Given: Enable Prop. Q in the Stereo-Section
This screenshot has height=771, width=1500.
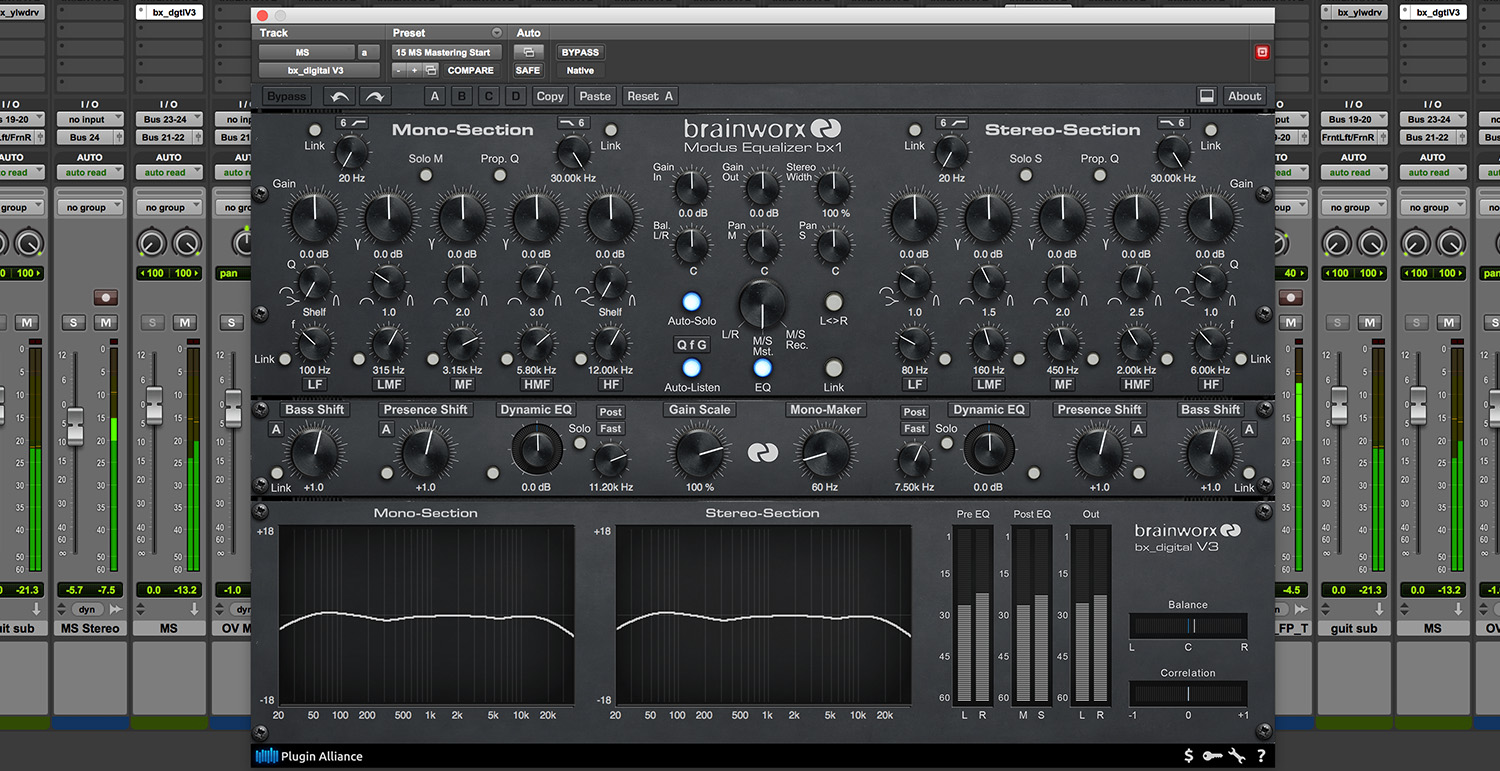Looking at the screenshot, I should pyautogui.click(x=1099, y=175).
